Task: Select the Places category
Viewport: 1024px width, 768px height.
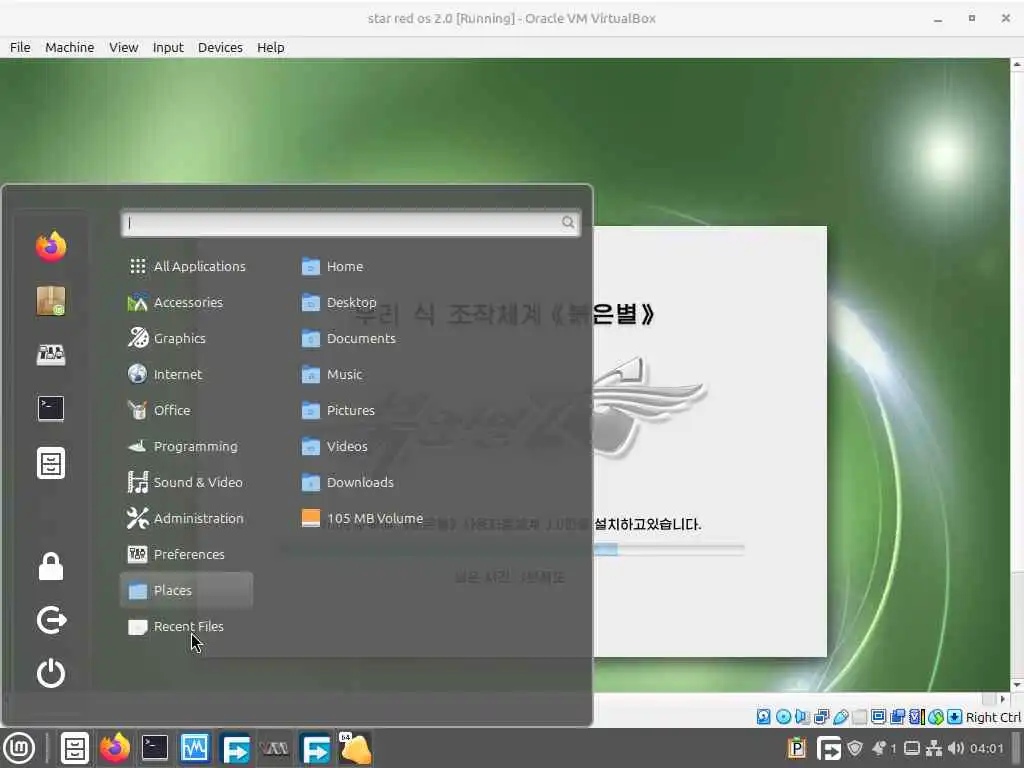Action: pyautogui.click(x=187, y=590)
